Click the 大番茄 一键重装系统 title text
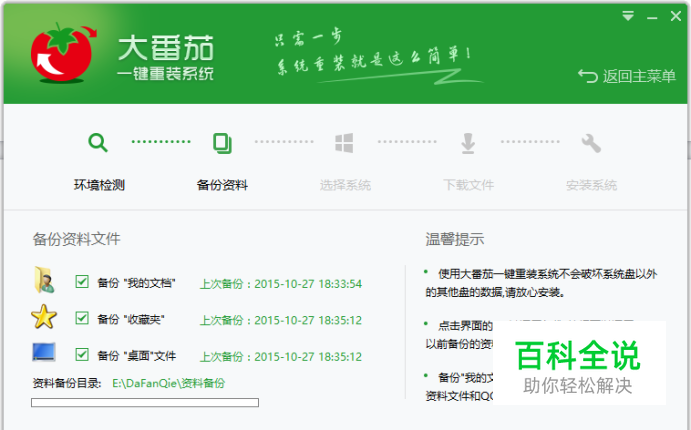 (x=166, y=57)
